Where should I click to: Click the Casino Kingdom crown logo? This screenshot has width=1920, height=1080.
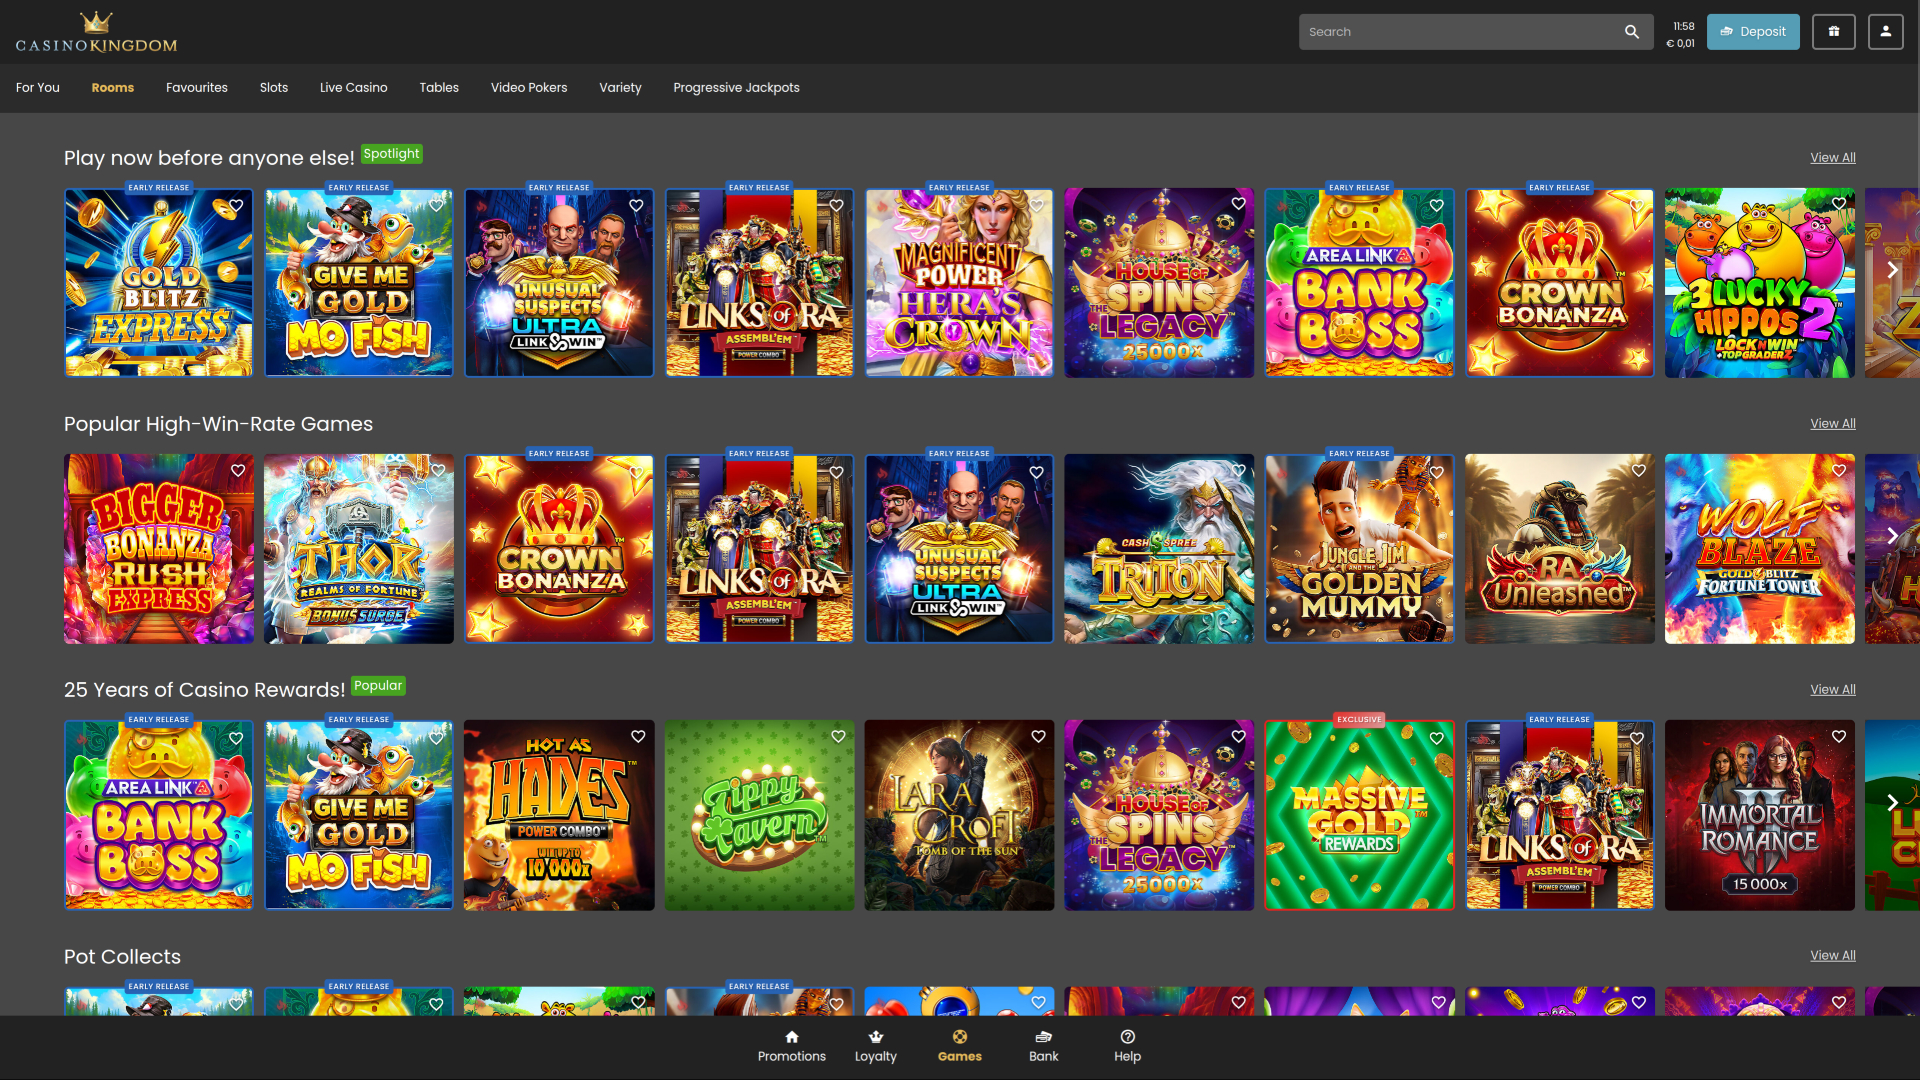pos(96,31)
